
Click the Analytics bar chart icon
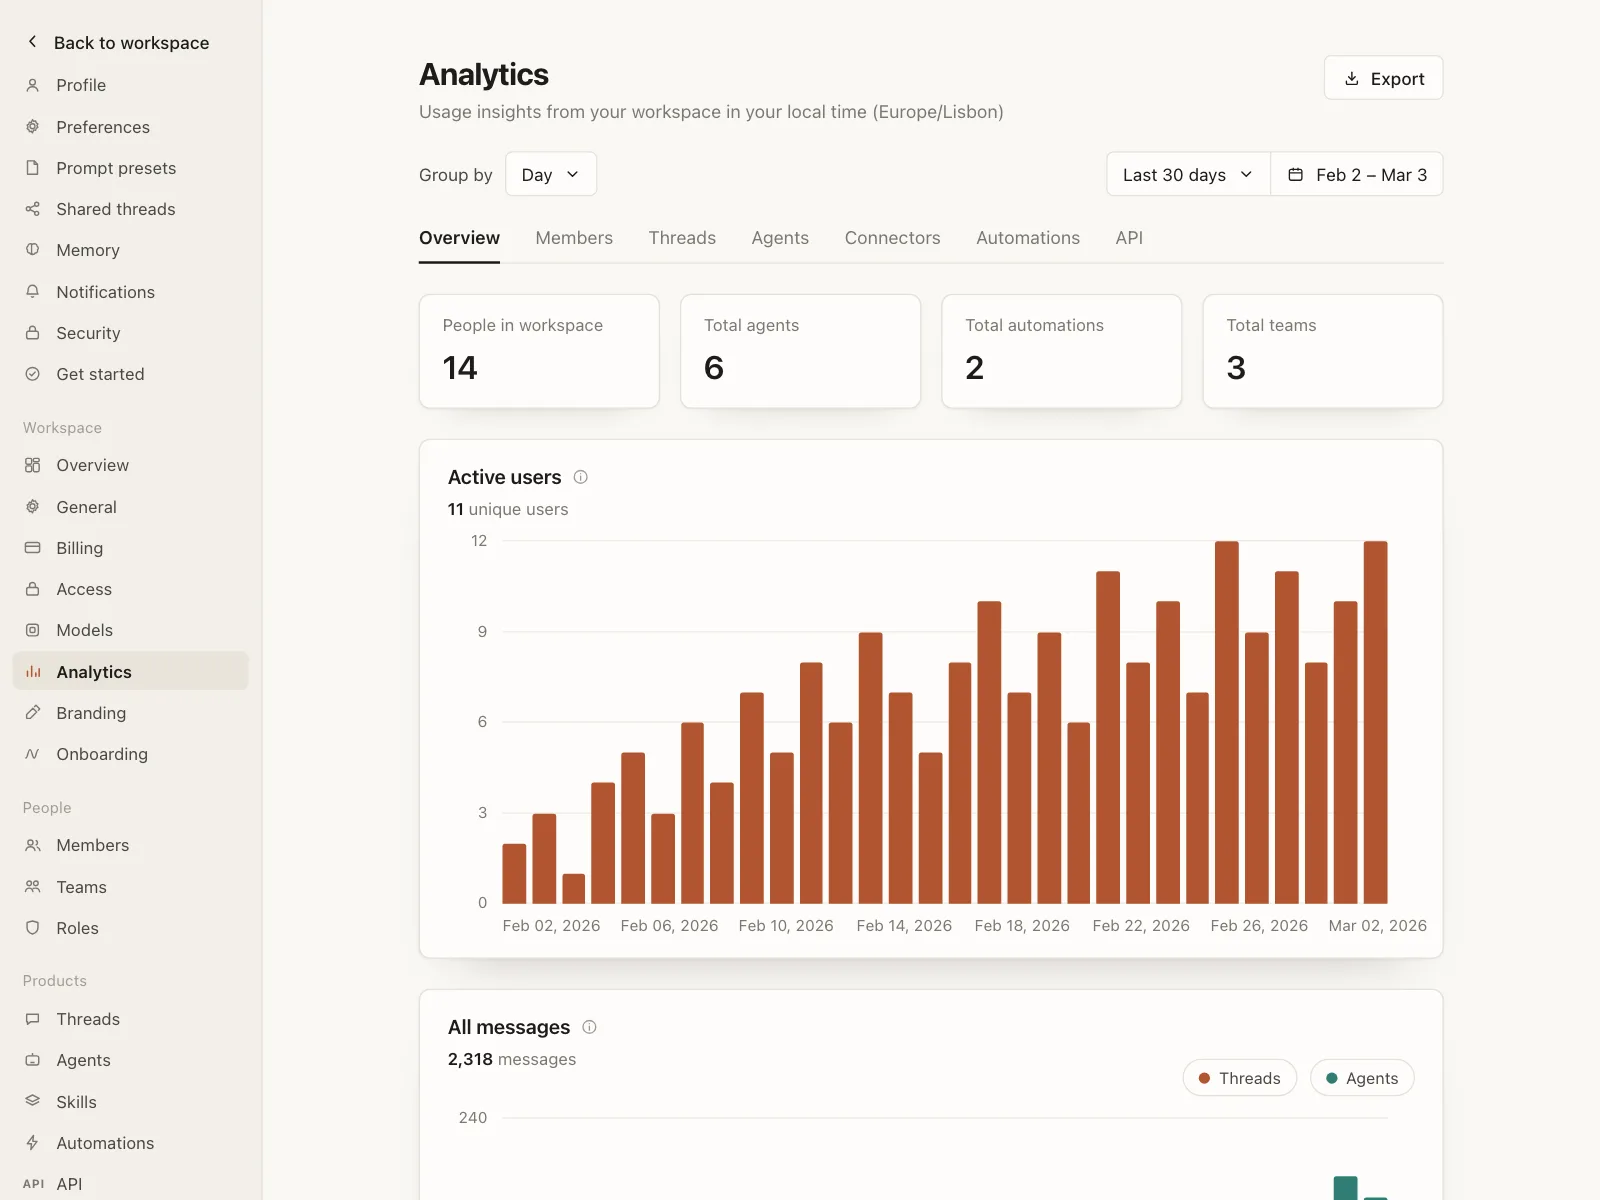tap(33, 672)
